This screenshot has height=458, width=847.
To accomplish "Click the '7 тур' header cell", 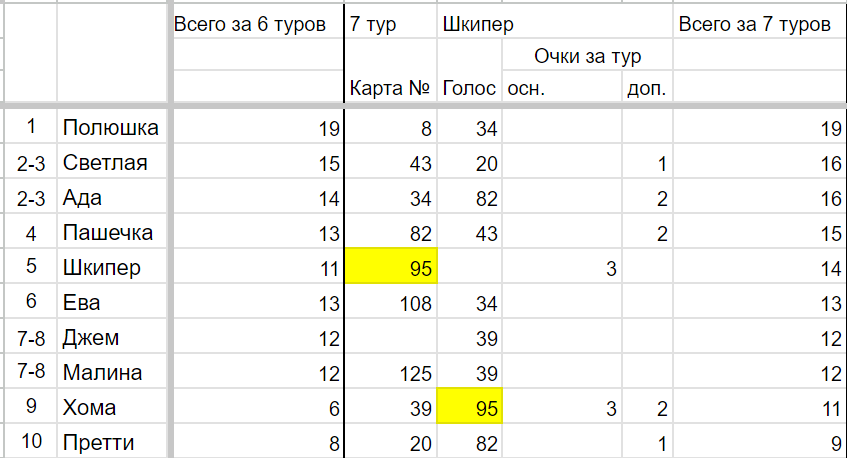I will [391, 23].
